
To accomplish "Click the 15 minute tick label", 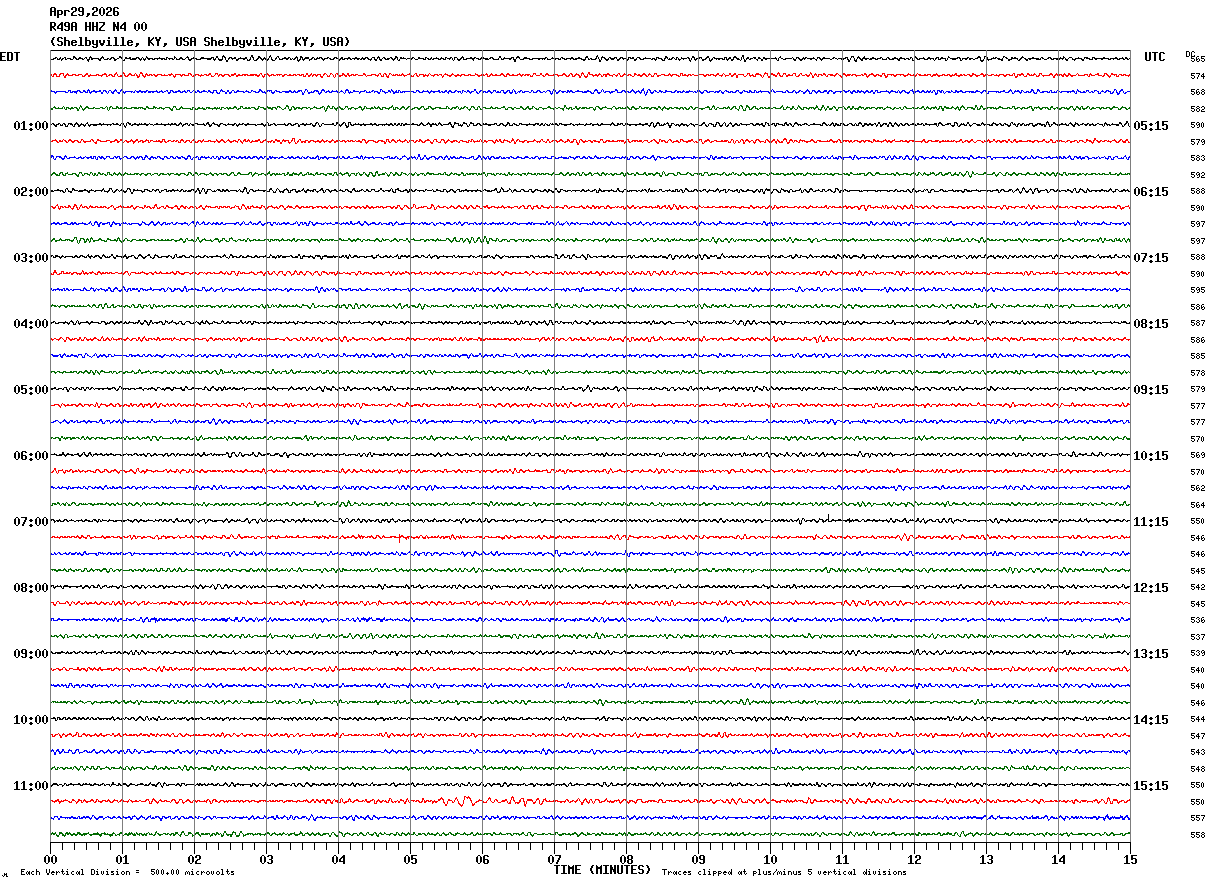I will pos(1130,859).
